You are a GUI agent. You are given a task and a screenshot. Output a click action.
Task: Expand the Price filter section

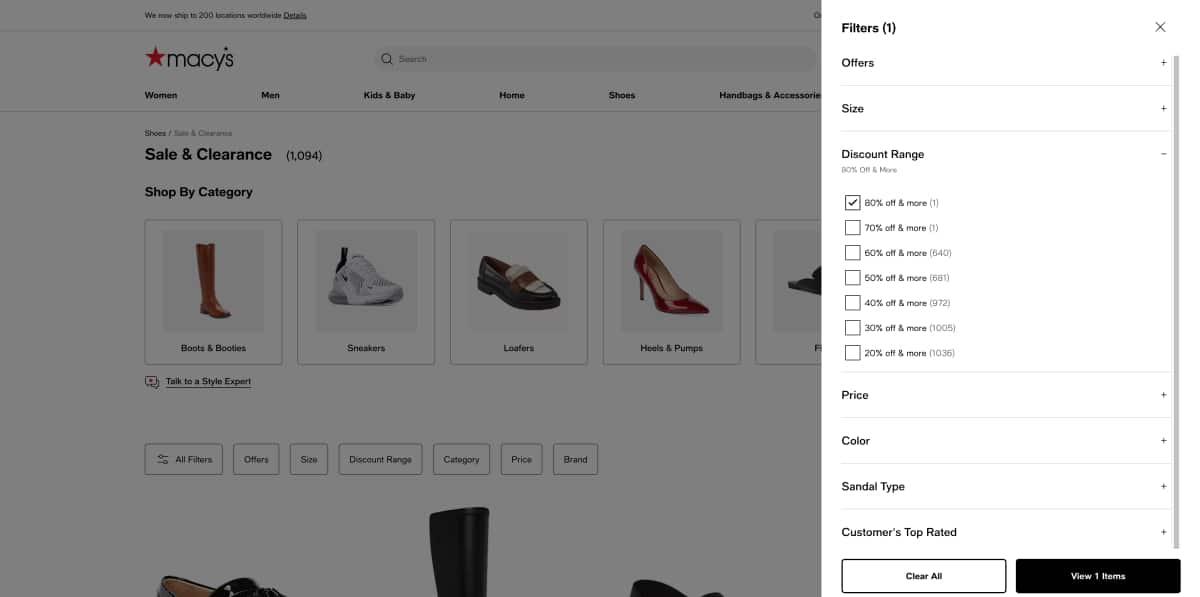pyautogui.click(x=1163, y=394)
